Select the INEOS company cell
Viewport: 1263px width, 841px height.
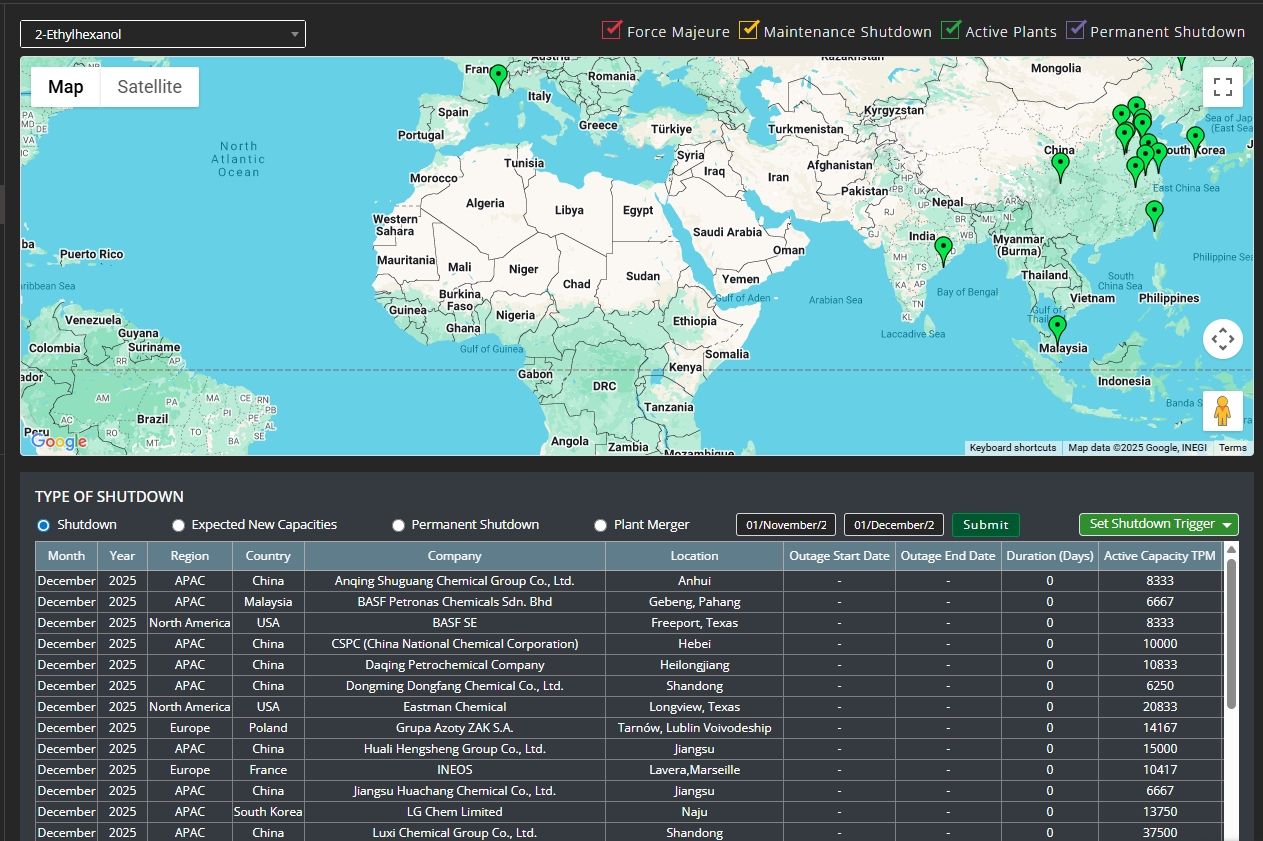click(455, 770)
